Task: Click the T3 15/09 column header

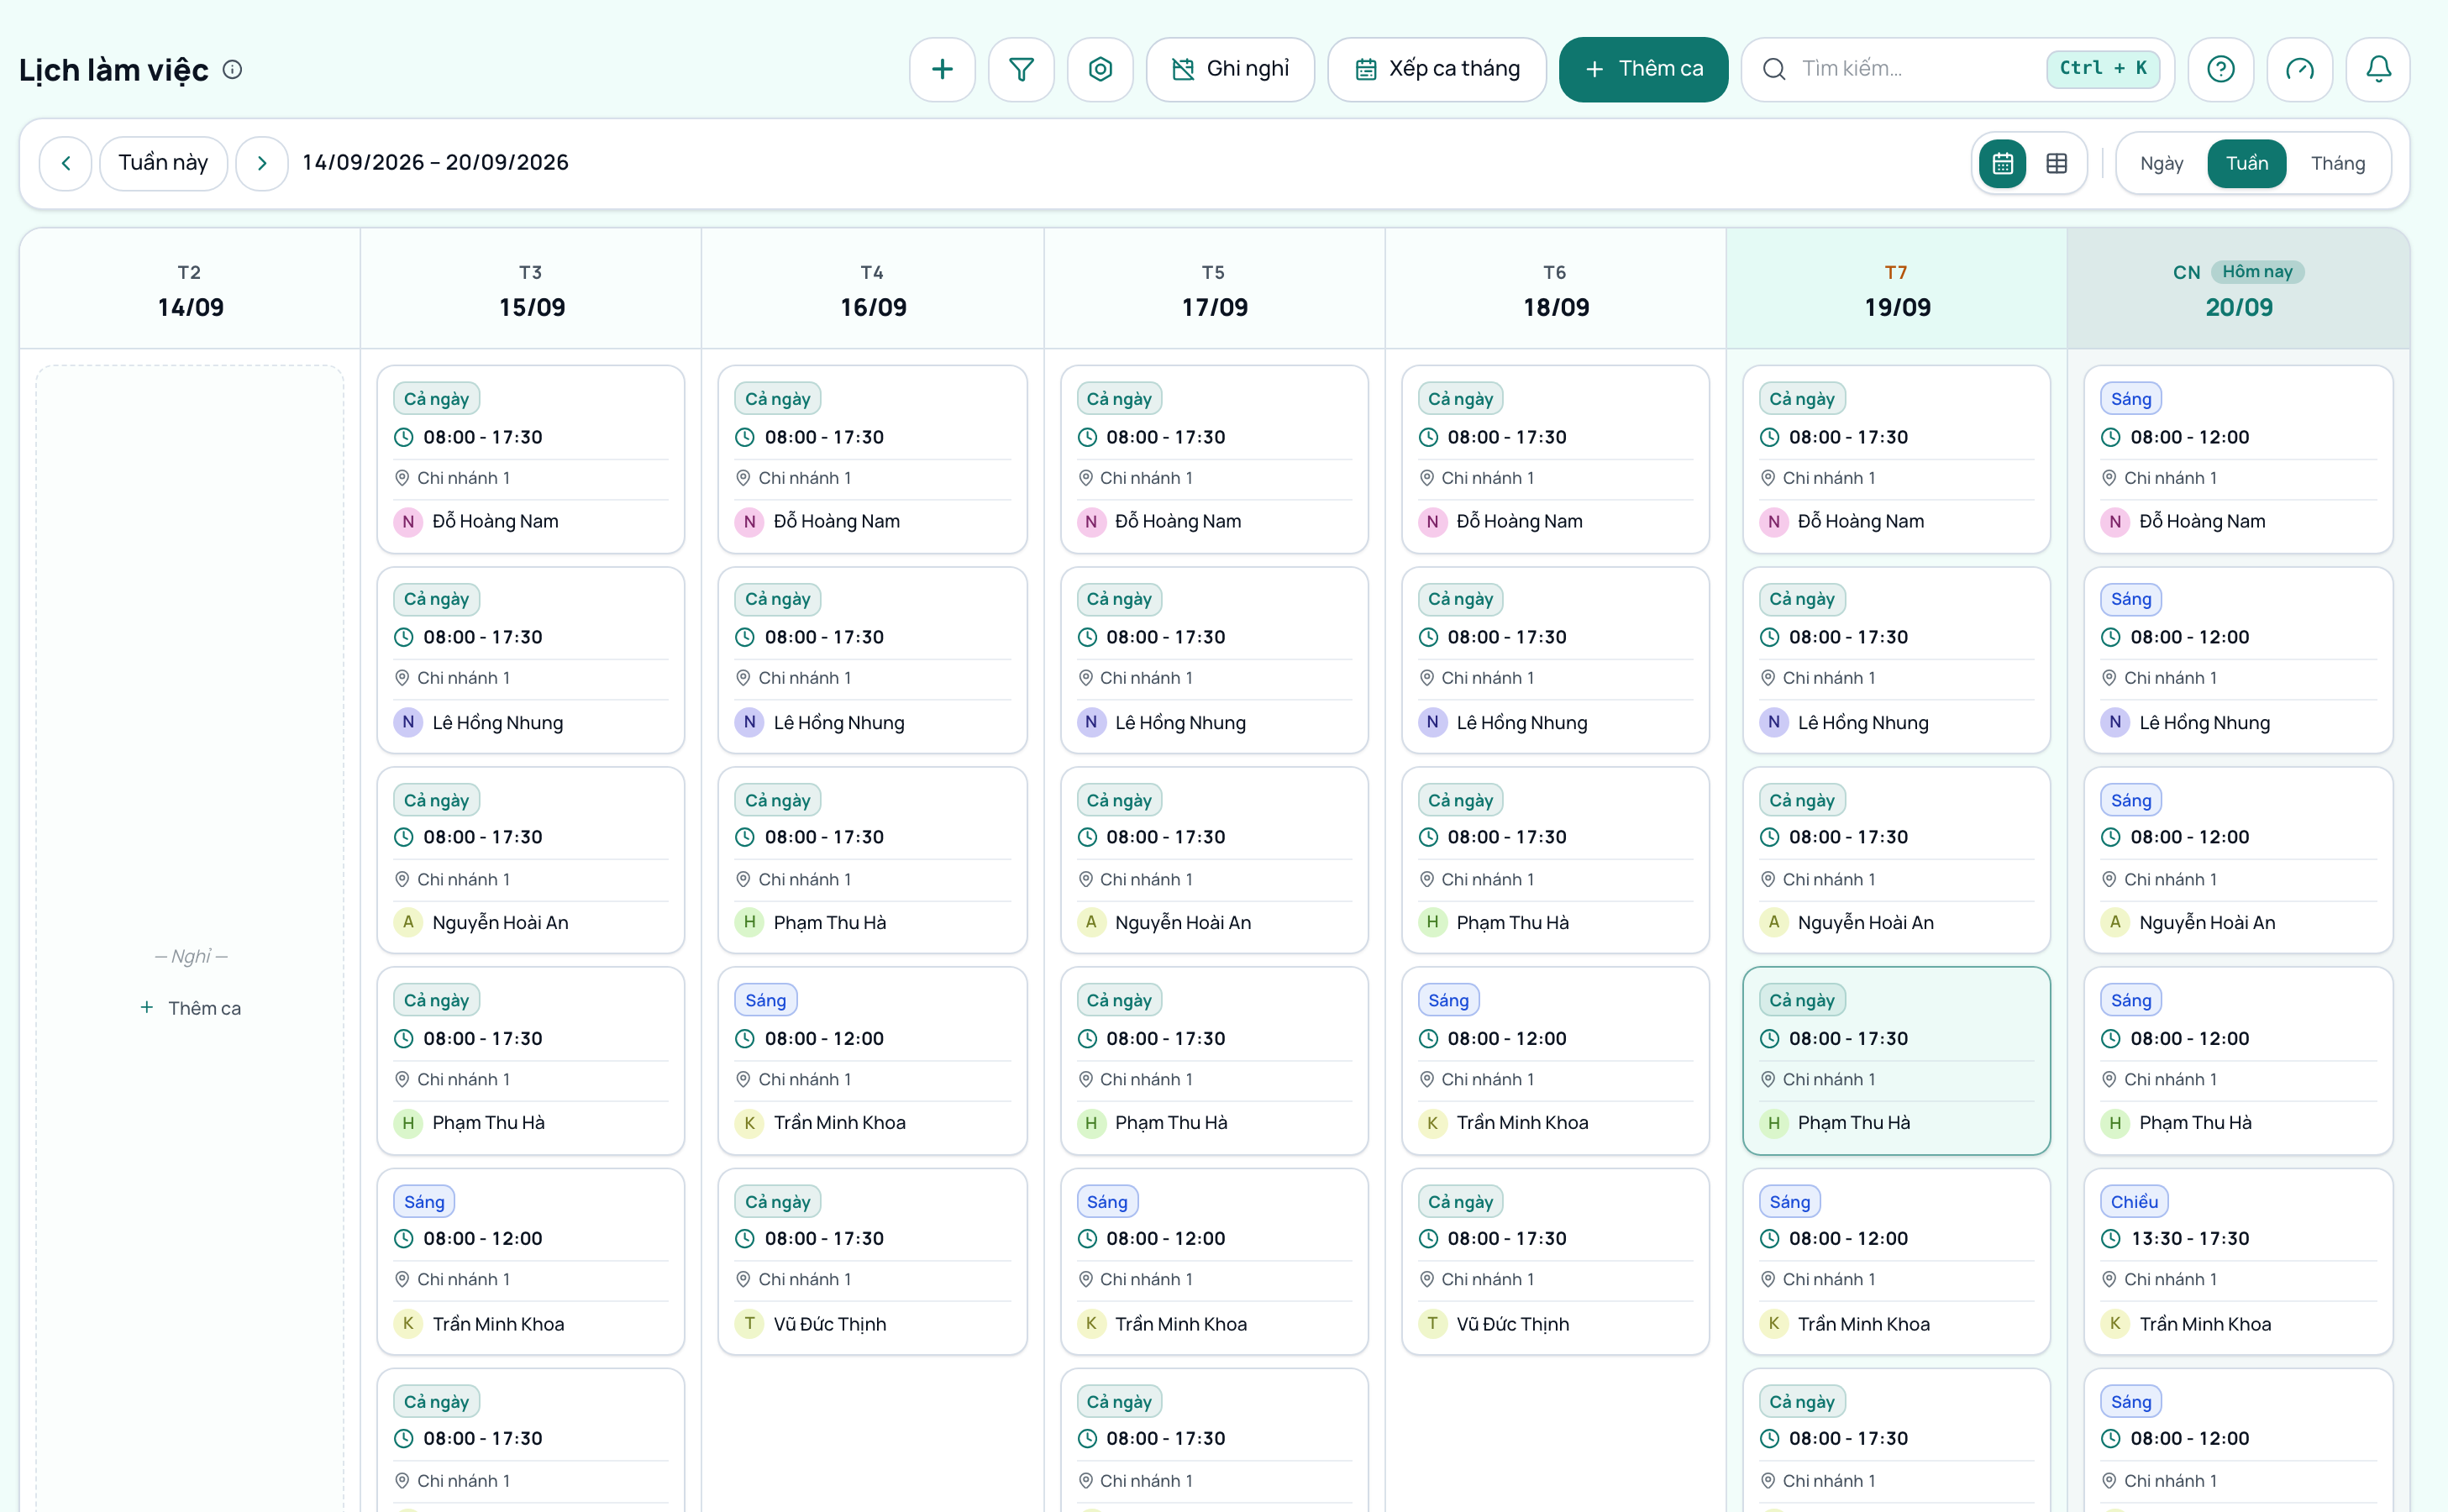Action: tap(531, 289)
